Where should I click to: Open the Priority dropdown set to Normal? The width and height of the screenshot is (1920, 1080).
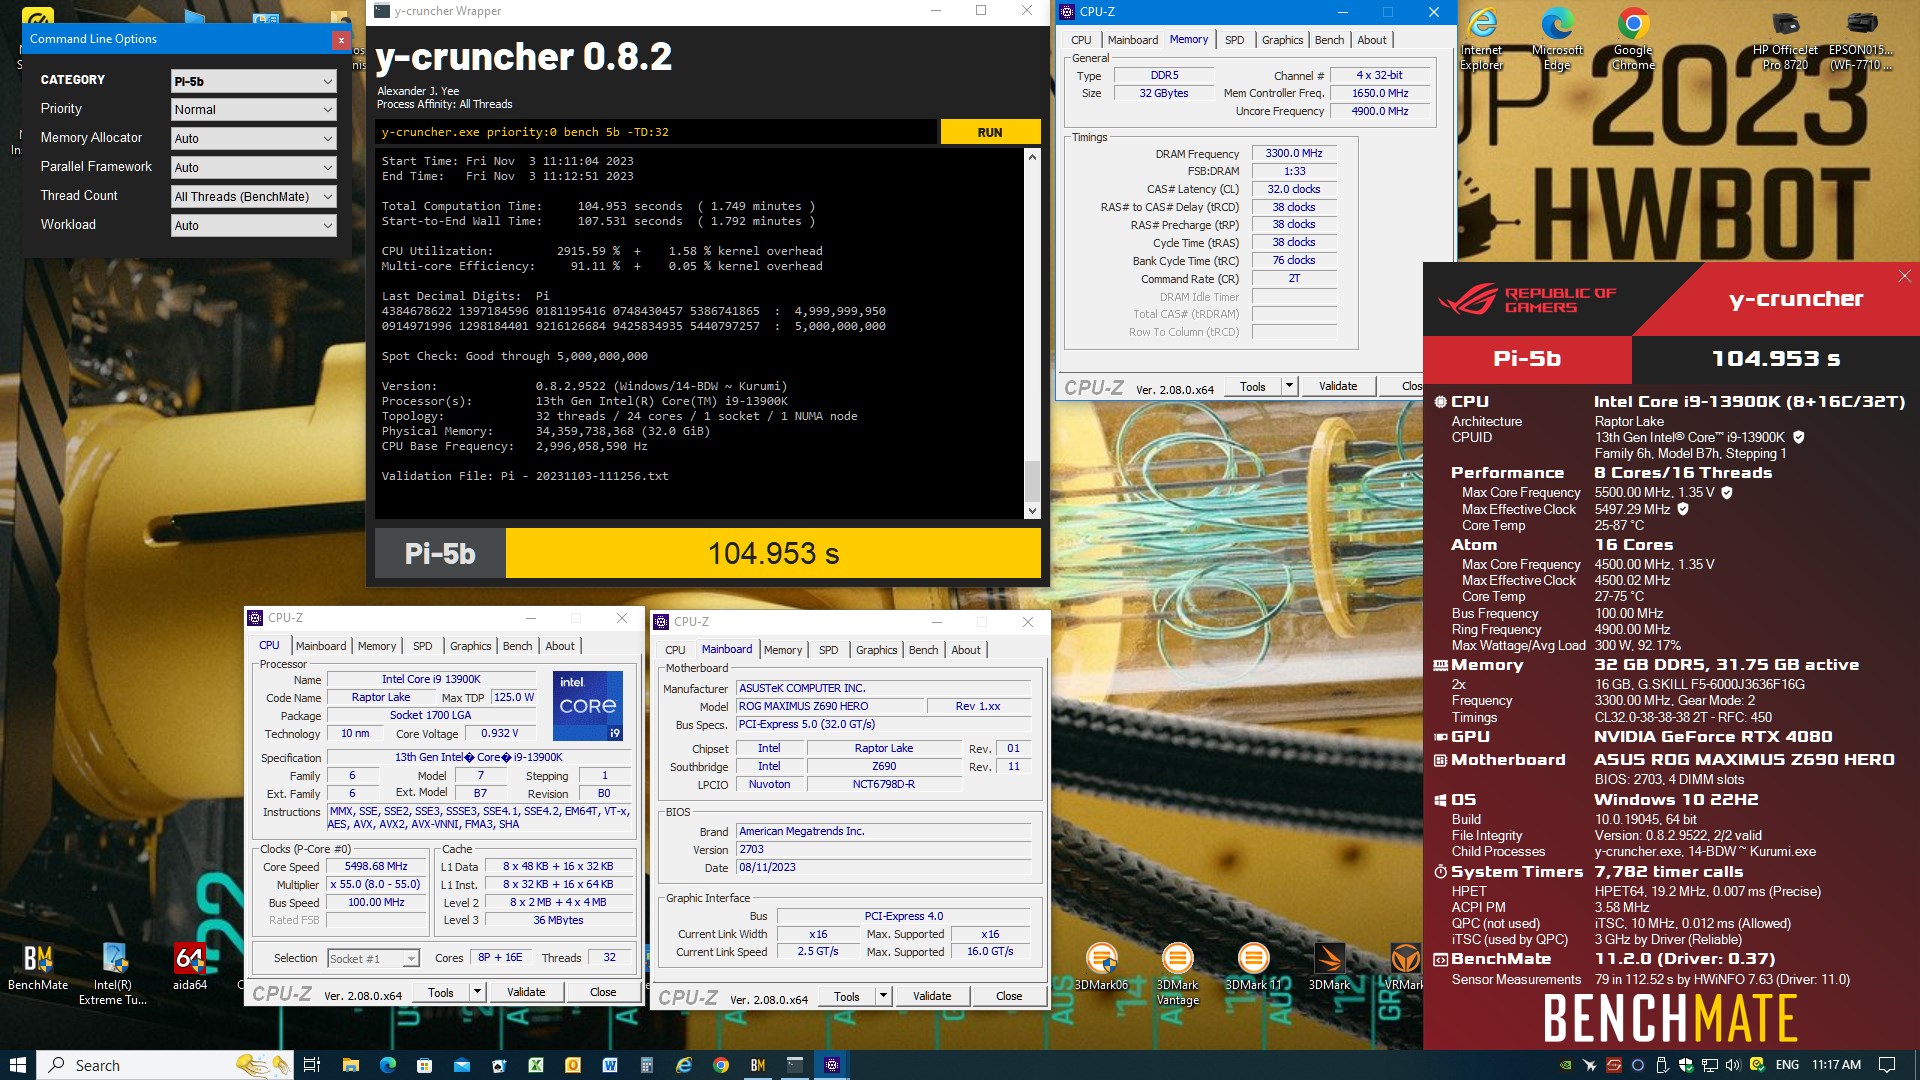point(253,110)
